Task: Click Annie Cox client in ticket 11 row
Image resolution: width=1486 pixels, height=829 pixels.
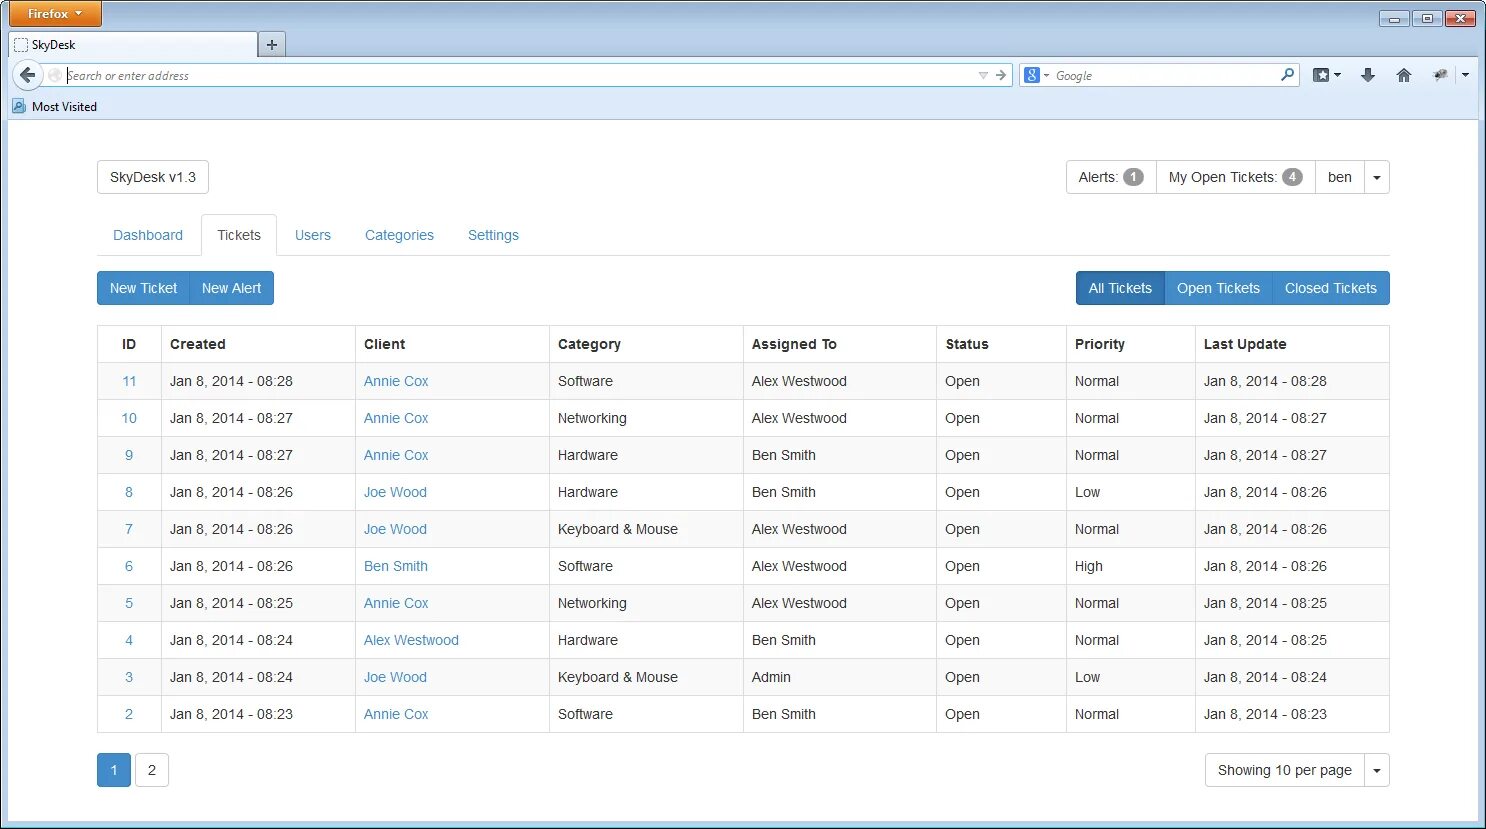Action: pyautogui.click(x=396, y=381)
